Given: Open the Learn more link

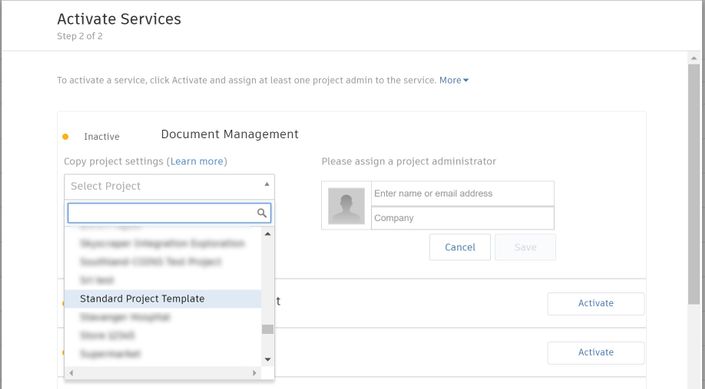Looking at the screenshot, I should pos(196,161).
